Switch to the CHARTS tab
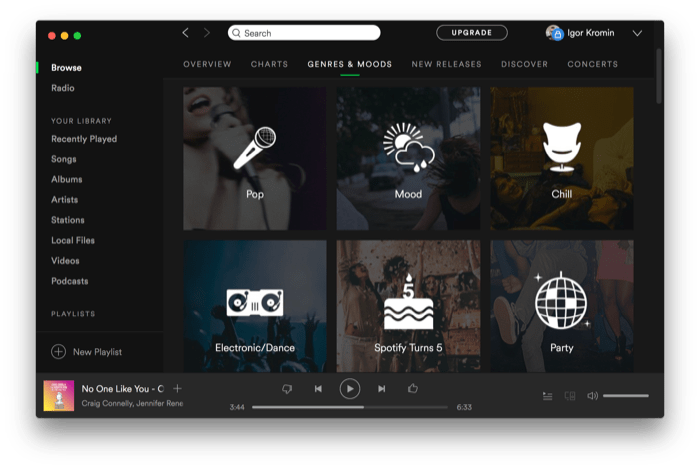The width and height of the screenshot is (700, 469). coord(269,64)
